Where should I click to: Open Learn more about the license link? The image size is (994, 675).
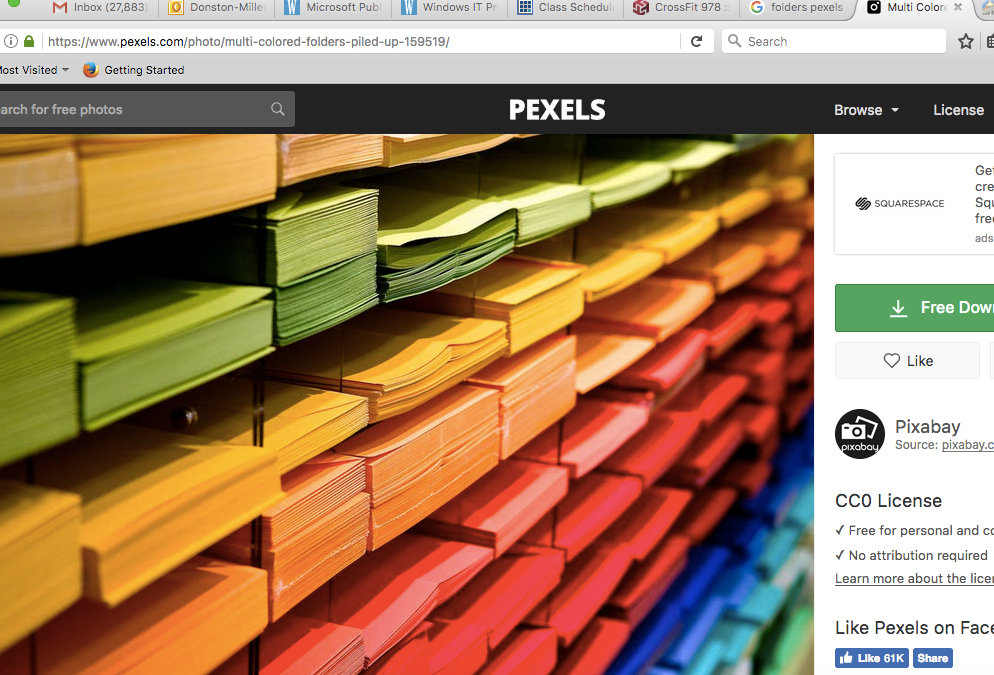click(914, 579)
